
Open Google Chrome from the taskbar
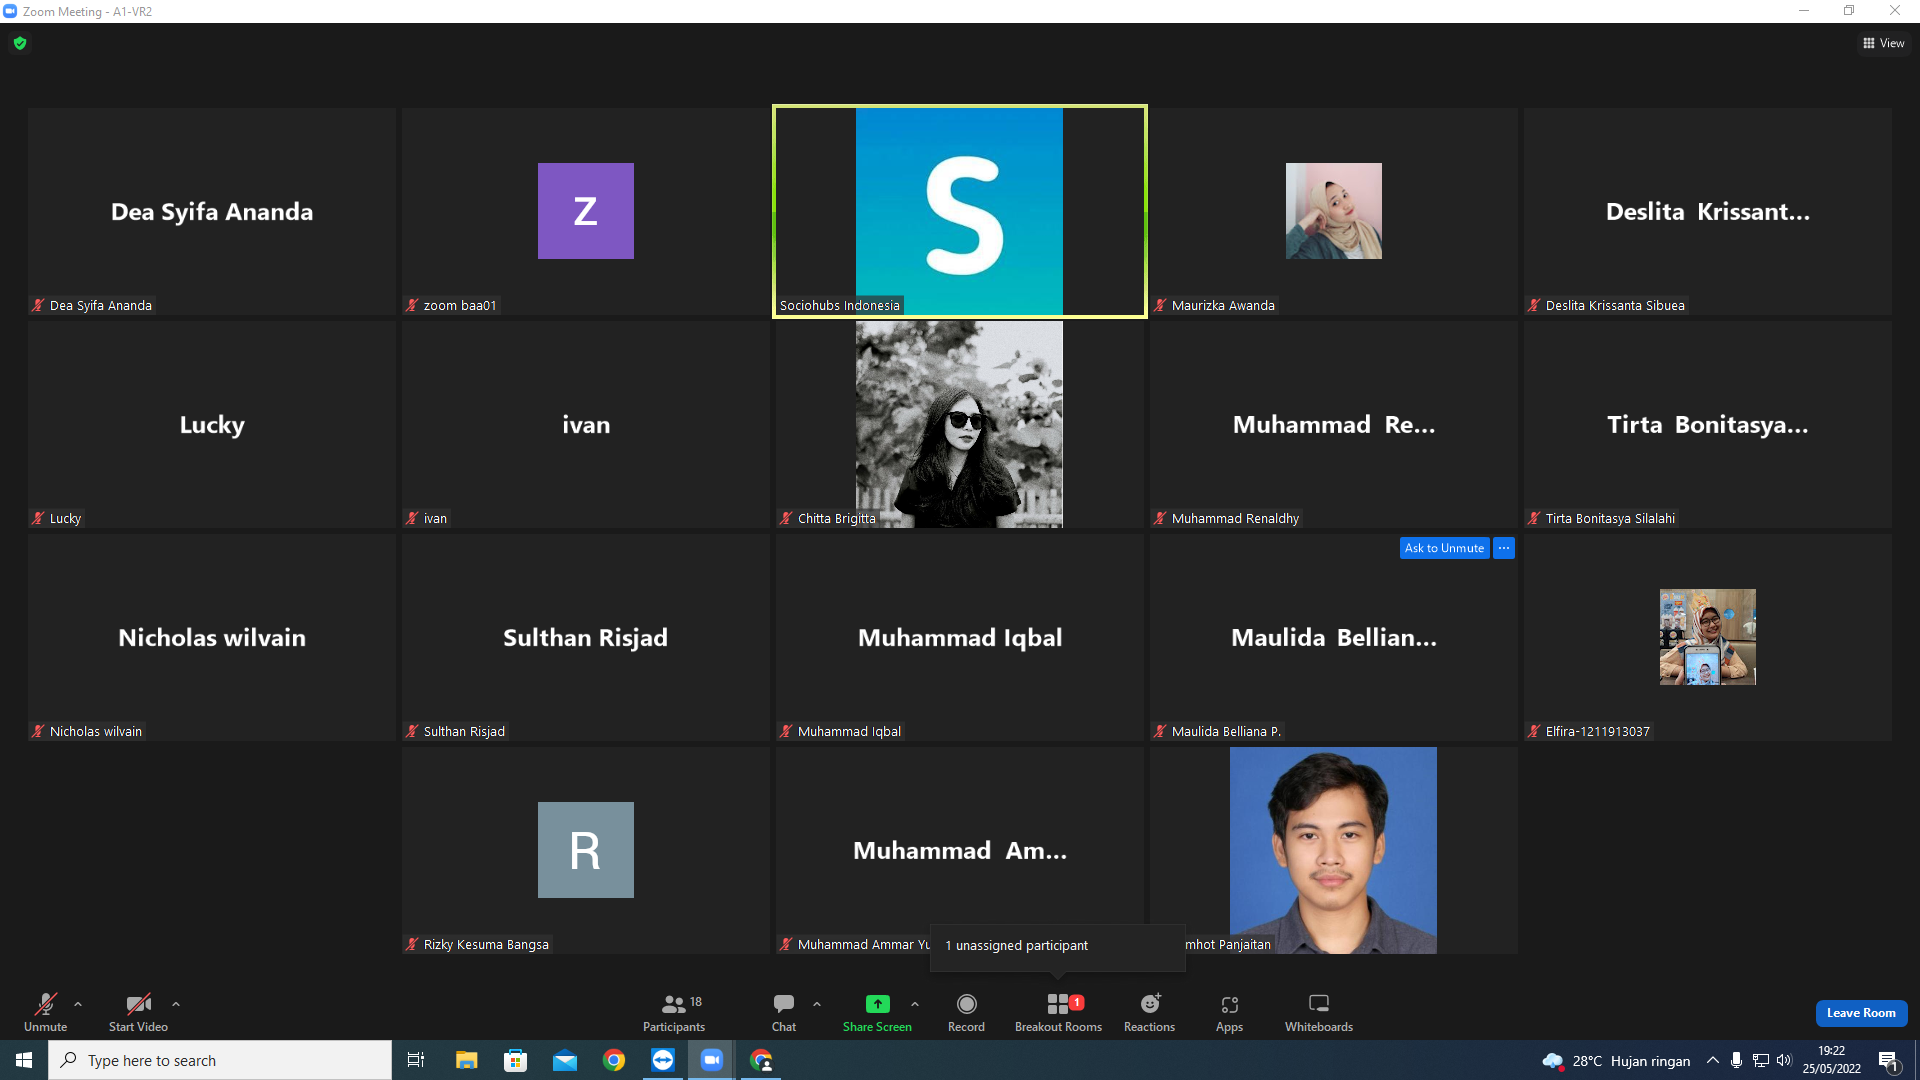[613, 1060]
